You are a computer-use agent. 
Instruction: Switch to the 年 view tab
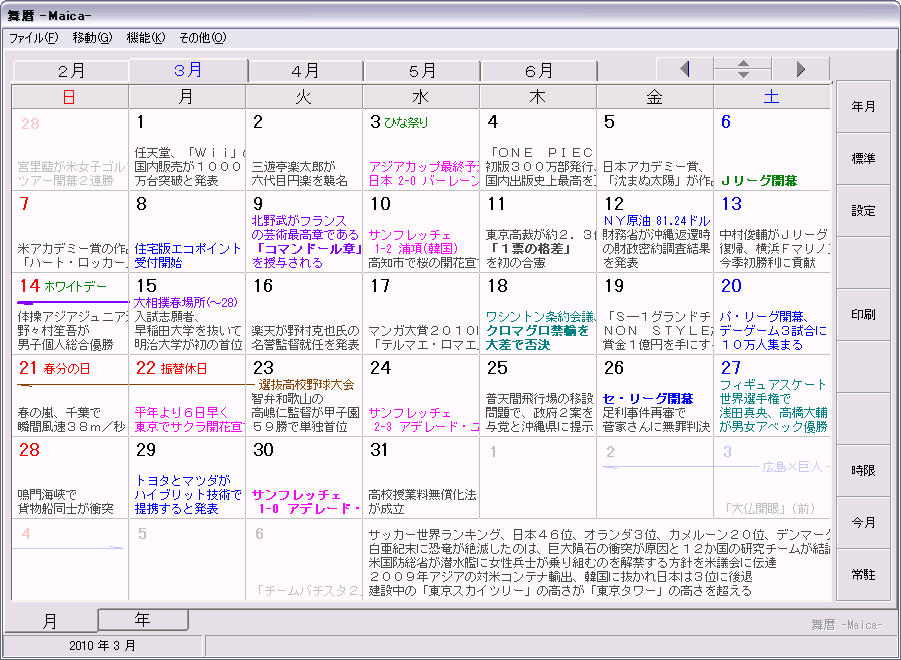coord(143,619)
